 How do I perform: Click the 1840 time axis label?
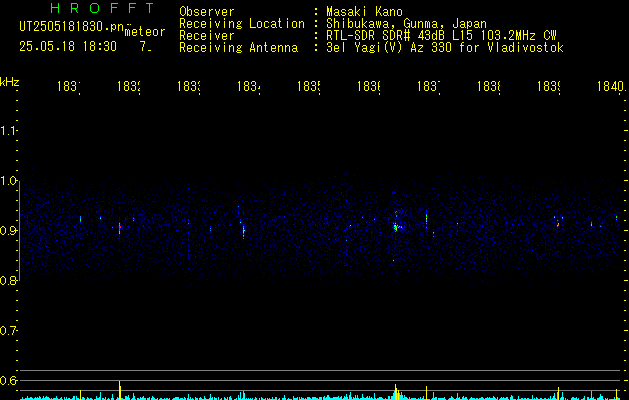point(611,86)
